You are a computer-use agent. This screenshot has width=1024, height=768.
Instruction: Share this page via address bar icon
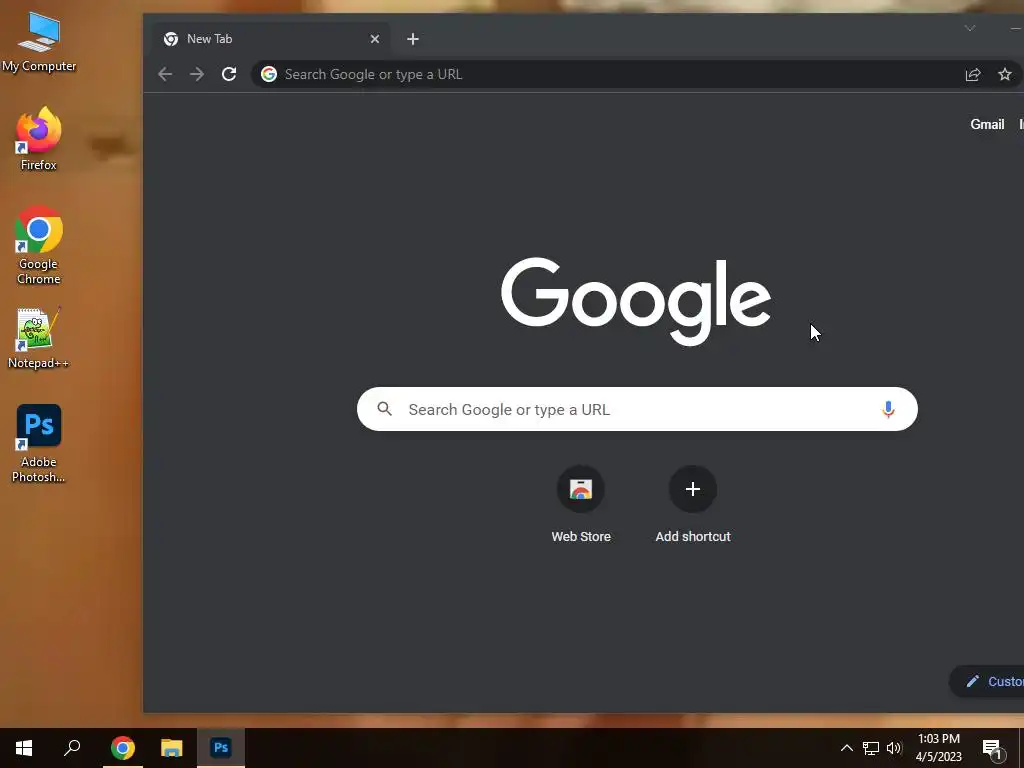coord(973,74)
